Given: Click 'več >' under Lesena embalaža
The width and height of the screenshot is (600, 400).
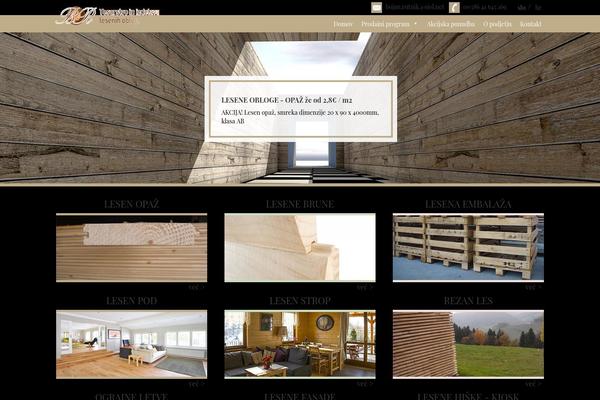Looking at the screenshot, I should [533, 287].
